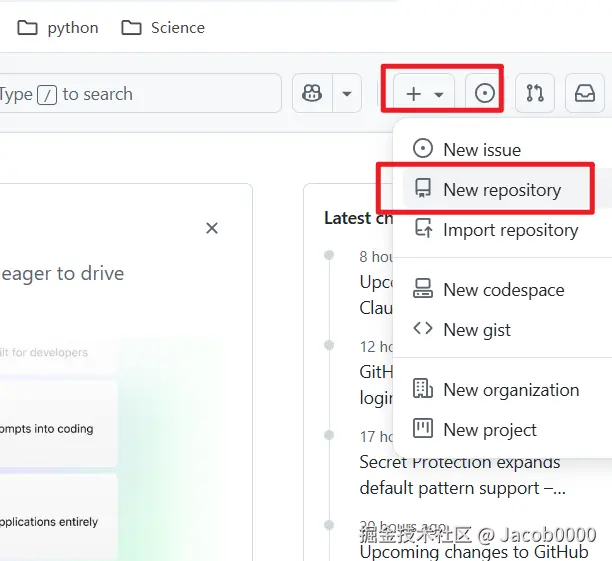Open GitHub Copilot chat icon
612x561 pixels.
312,93
